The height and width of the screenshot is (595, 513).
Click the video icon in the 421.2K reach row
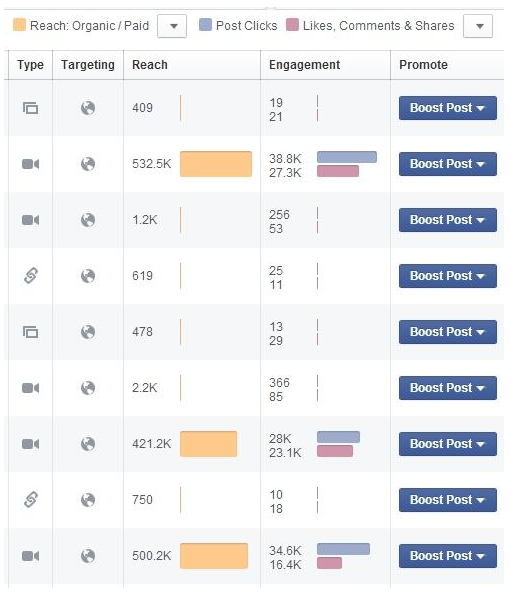(x=30, y=444)
